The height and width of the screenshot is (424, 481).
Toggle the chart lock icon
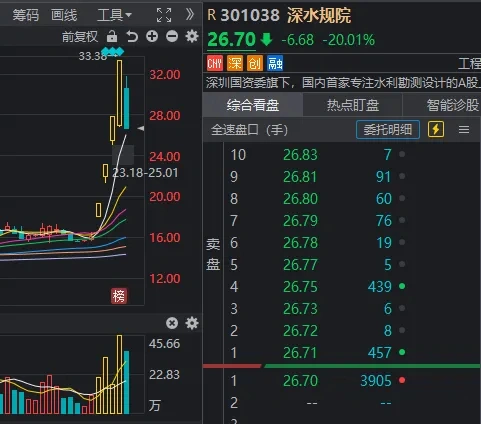pos(112,36)
